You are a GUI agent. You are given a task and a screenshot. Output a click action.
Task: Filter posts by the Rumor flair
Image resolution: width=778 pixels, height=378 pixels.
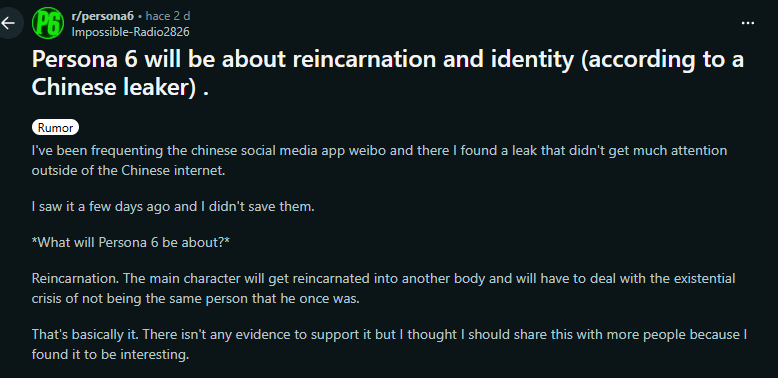(56, 127)
